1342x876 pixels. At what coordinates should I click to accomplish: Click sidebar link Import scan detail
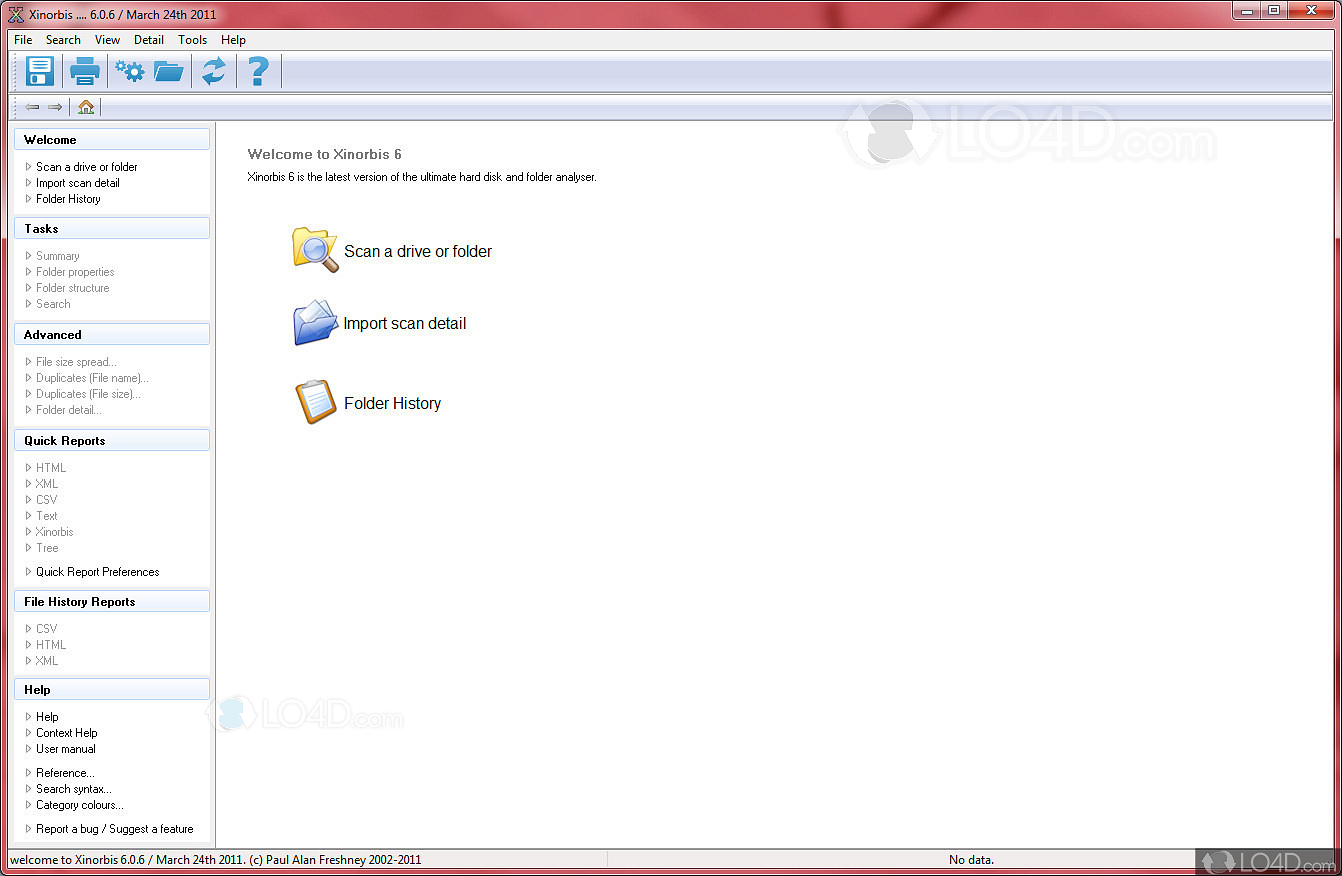click(78, 183)
